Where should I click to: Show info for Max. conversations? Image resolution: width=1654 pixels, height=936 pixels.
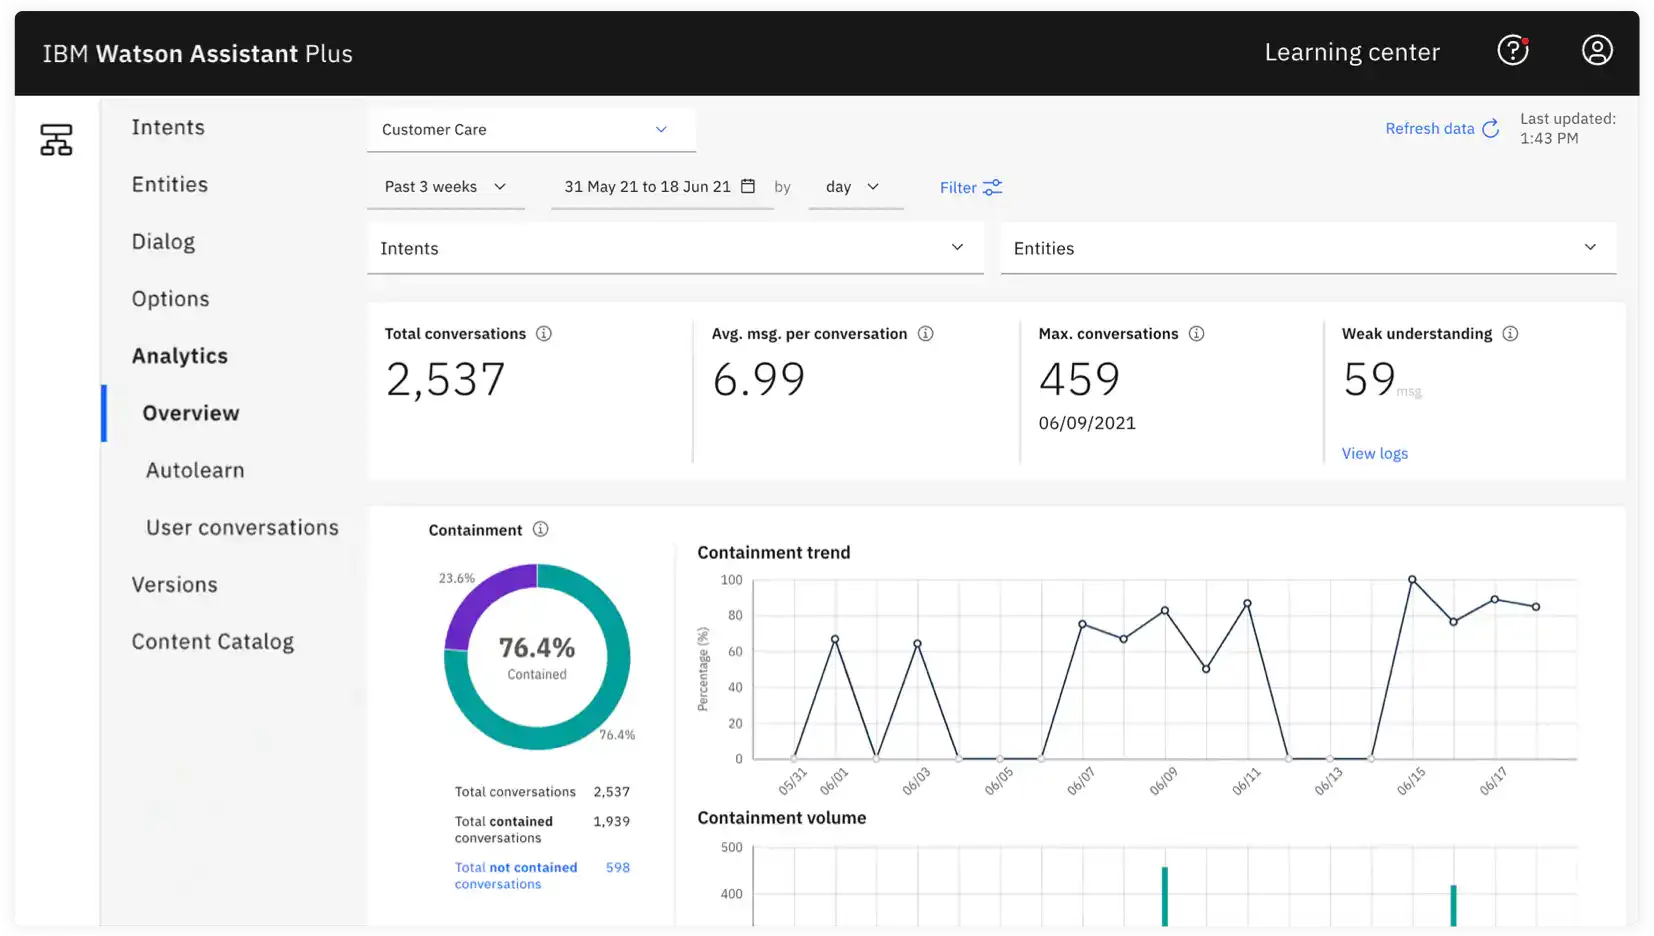click(1196, 333)
